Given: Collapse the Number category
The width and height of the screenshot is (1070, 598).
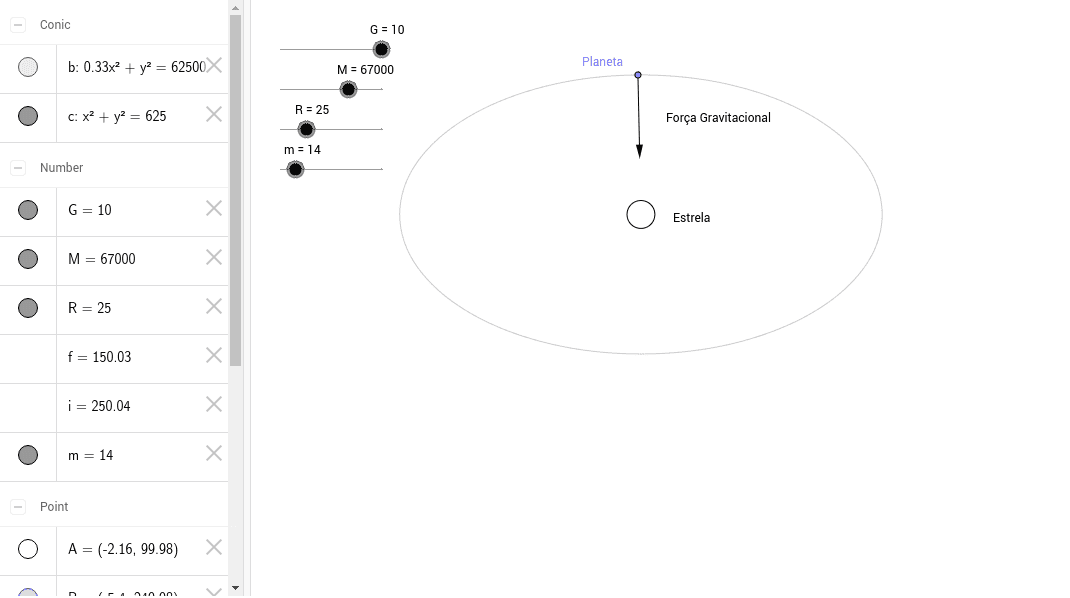Looking at the screenshot, I should [18, 168].
